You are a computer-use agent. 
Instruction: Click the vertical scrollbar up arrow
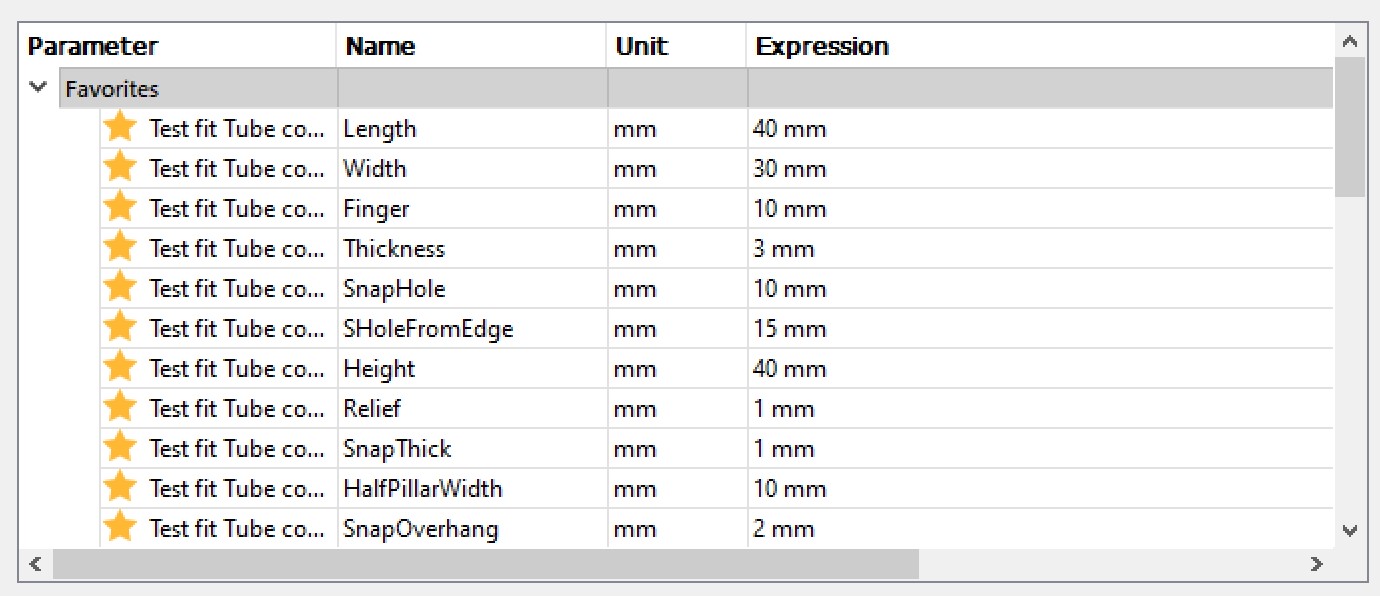[x=1350, y=42]
